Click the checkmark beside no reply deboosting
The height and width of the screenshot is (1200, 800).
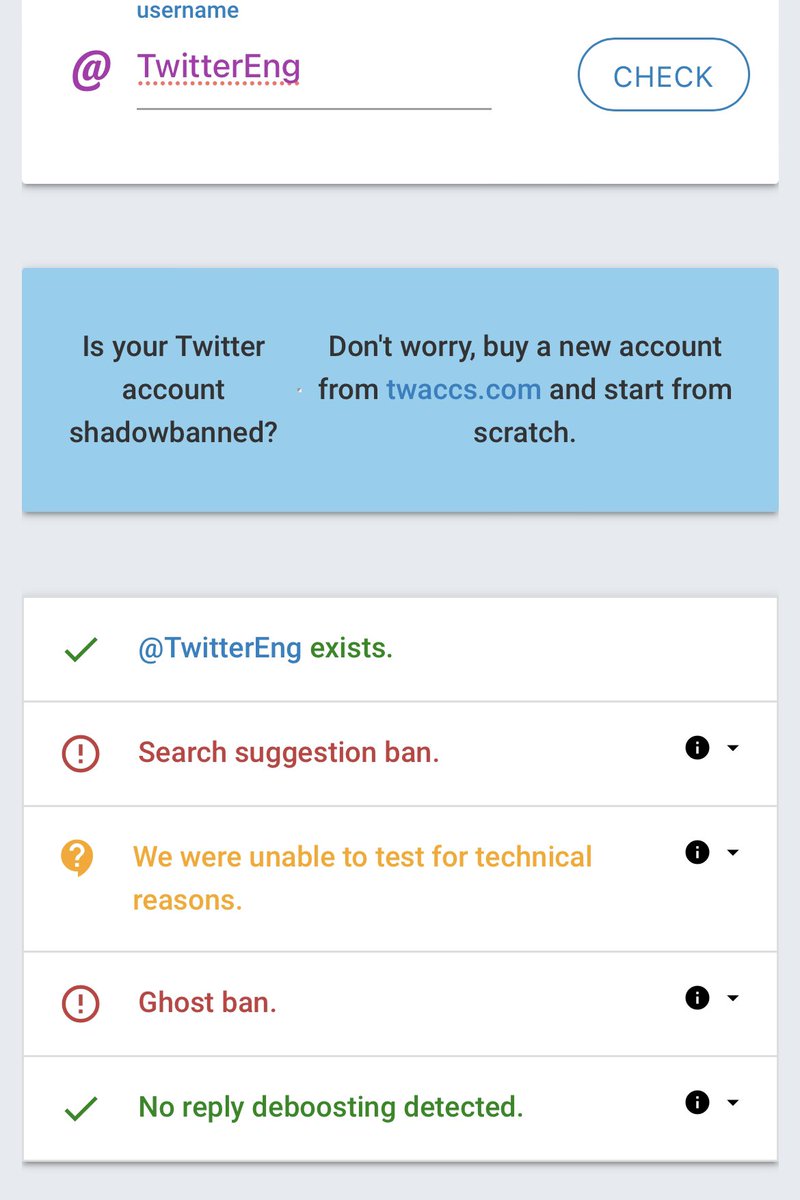(x=80, y=1108)
